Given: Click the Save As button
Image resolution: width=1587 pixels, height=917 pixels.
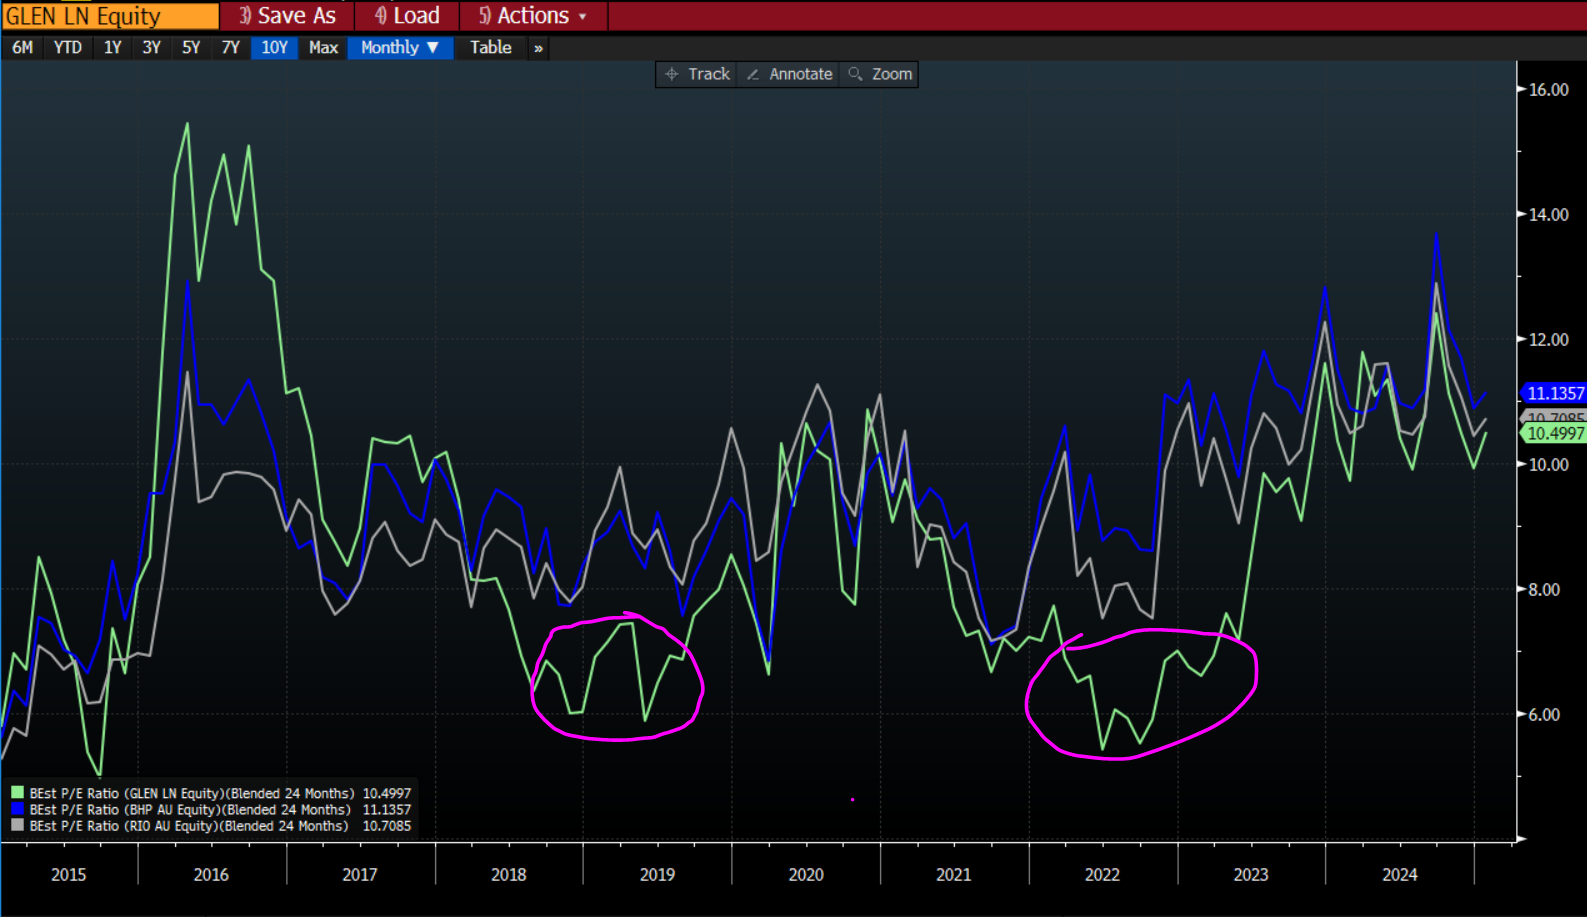Looking at the screenshot, I should (x=287, y=16).
